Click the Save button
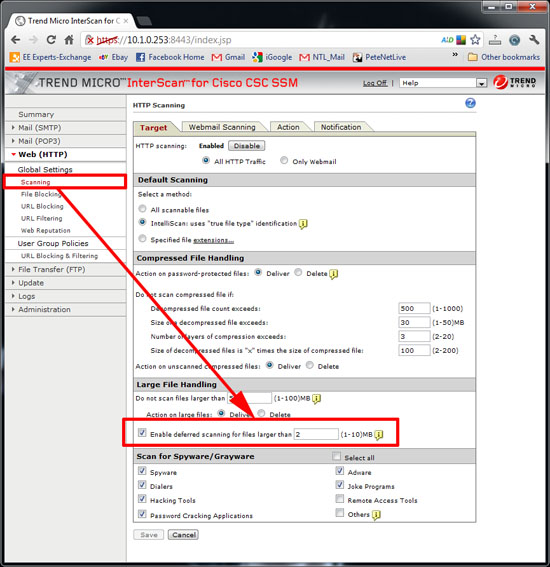The image size is (550, 567). [x=149, y=535]
